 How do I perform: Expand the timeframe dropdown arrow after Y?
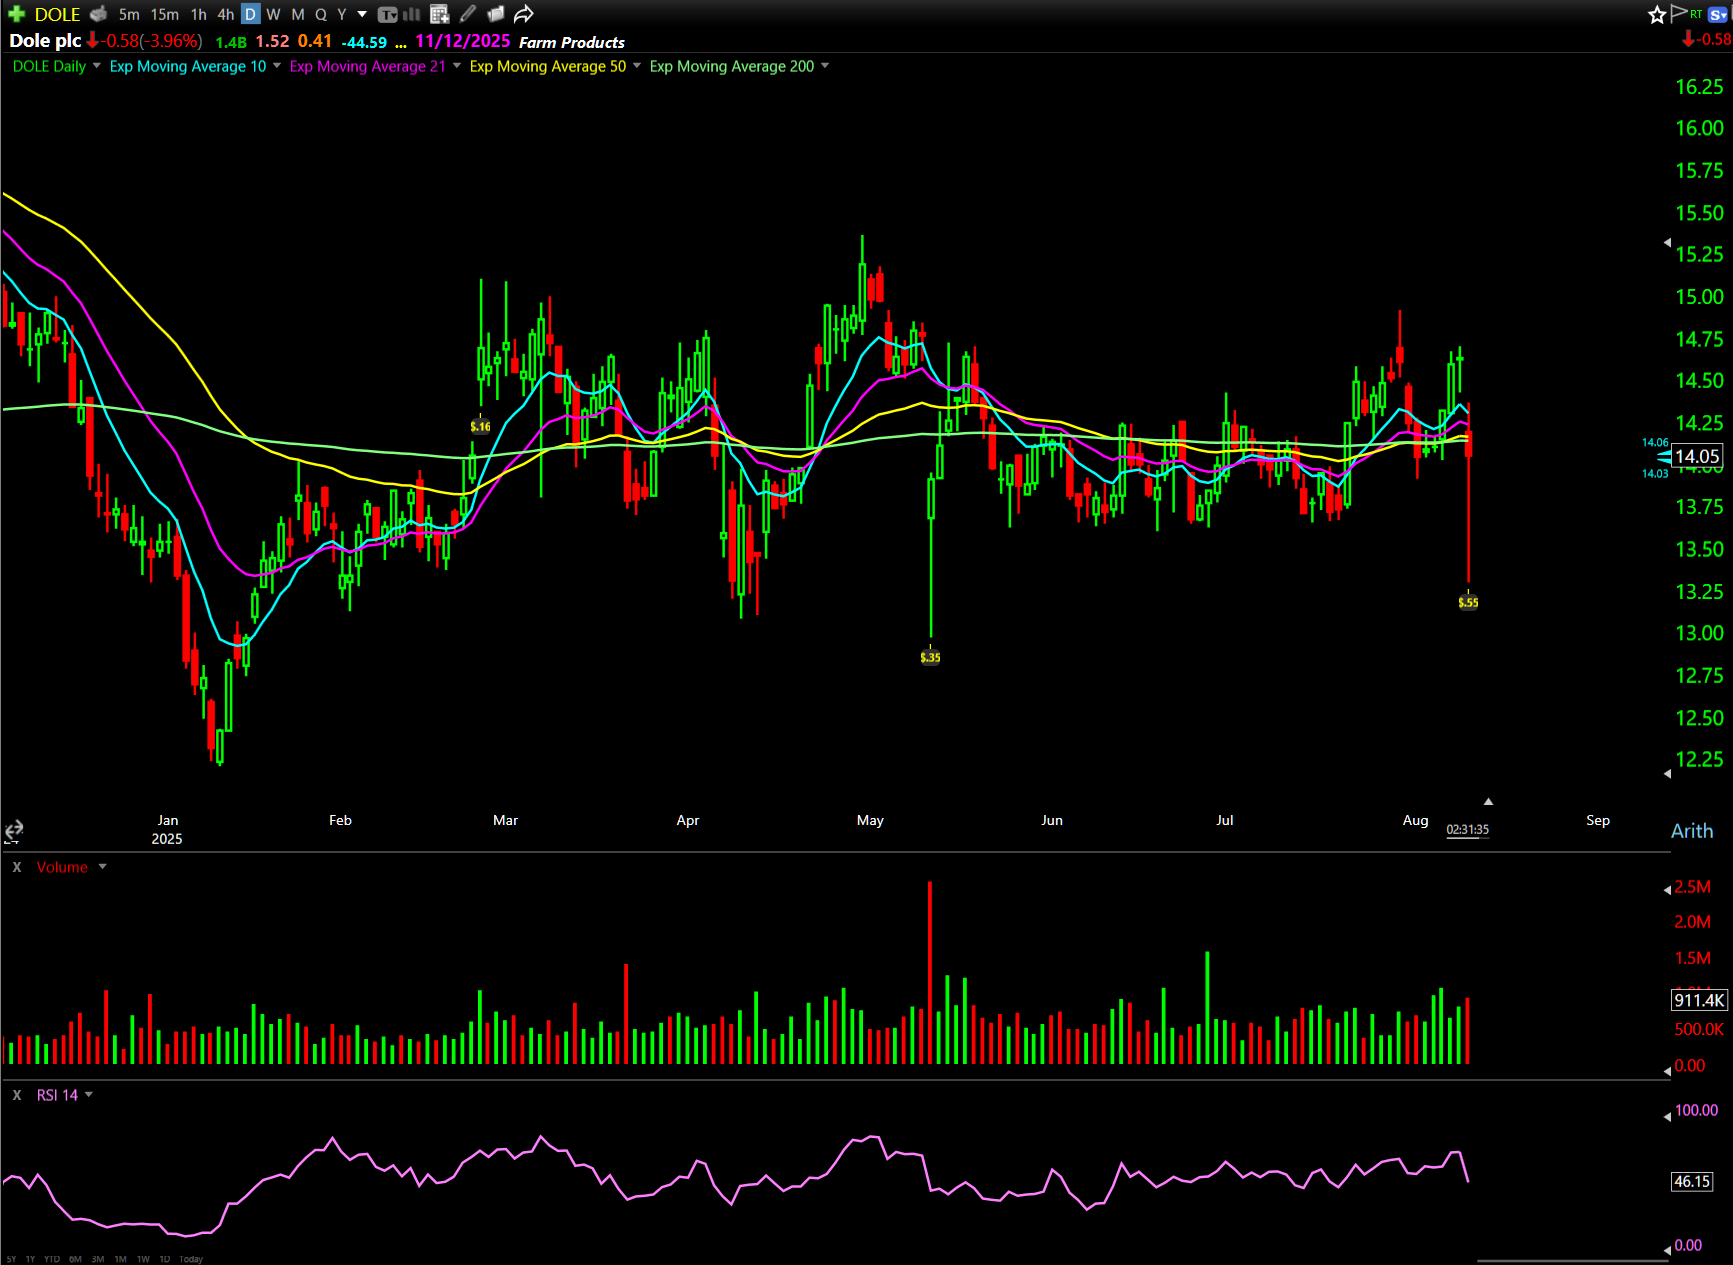pyautogui.click(x=362, y=14)
